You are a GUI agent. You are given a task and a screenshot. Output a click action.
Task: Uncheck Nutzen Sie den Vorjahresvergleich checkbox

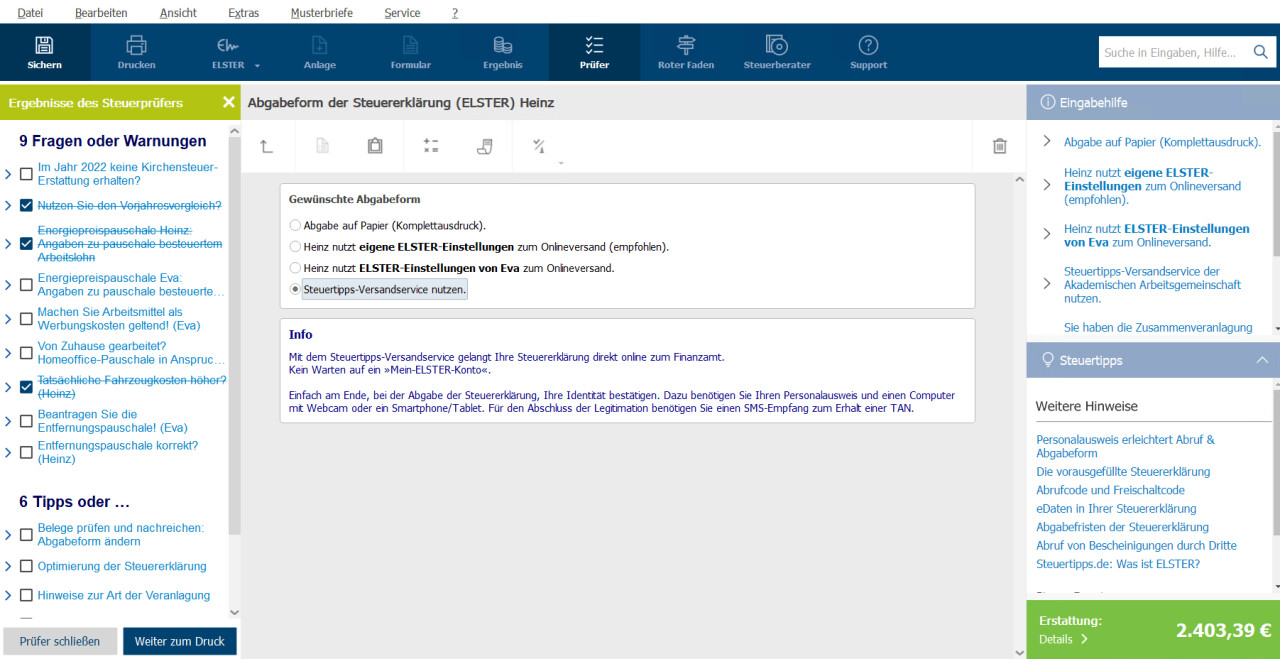click(26, 206)
